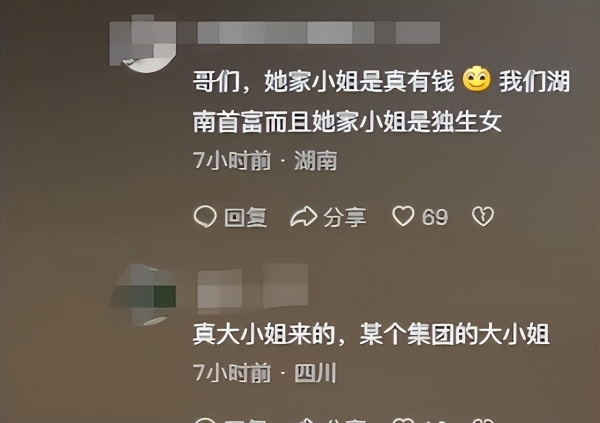Image resolution: width=600 pixels, height=423 pixels.
Task: Click the "7小时前" timestamp beside 四川
Action: pos(232,373)
